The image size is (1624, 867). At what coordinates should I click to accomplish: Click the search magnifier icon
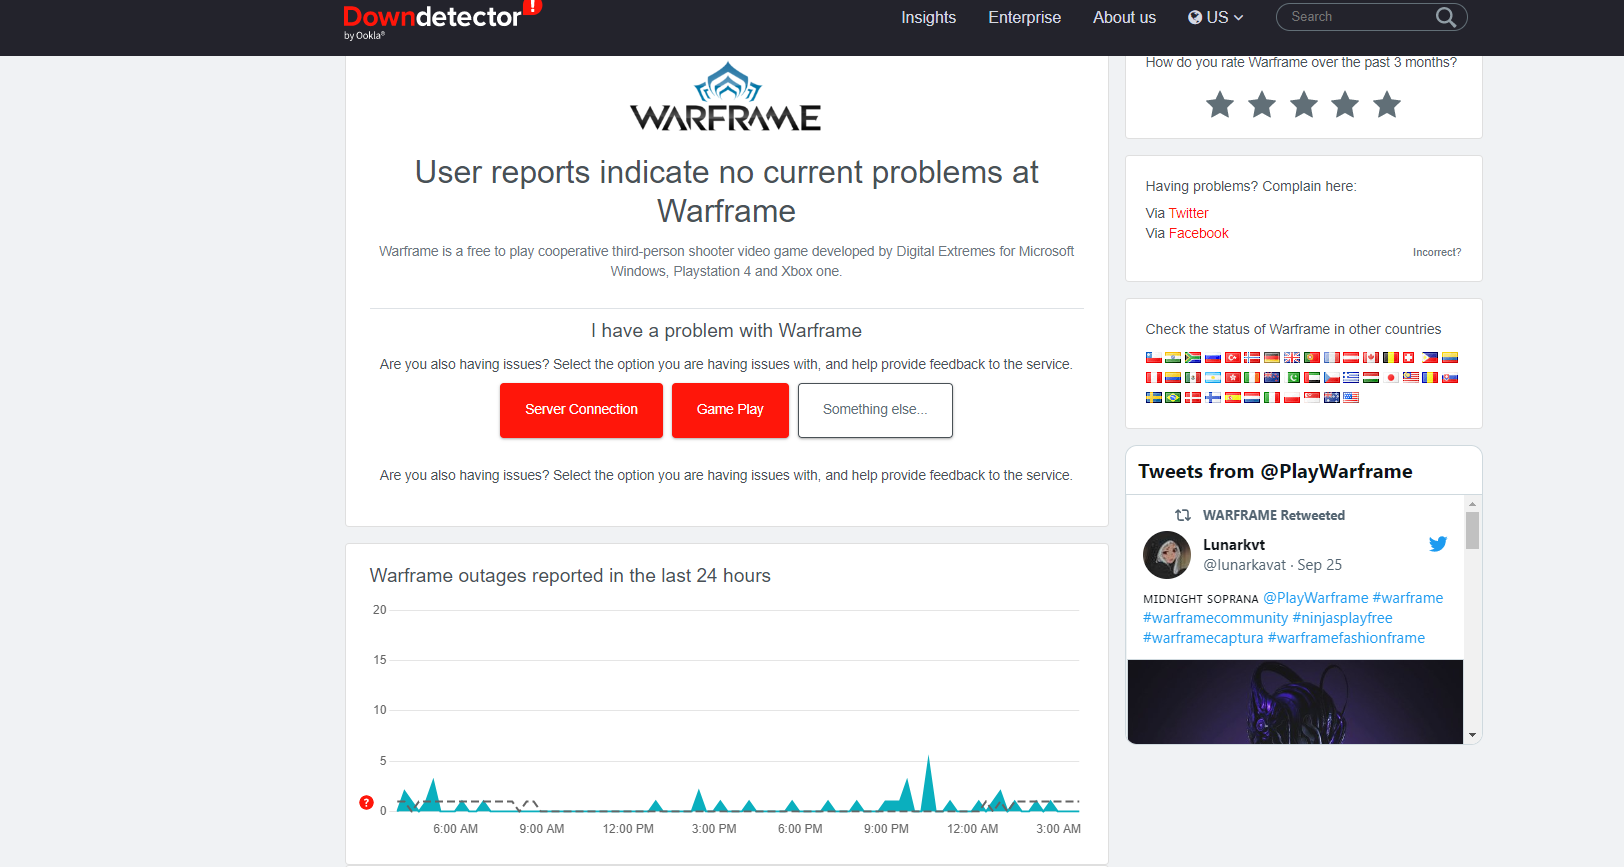click(x=1446, y=17)
